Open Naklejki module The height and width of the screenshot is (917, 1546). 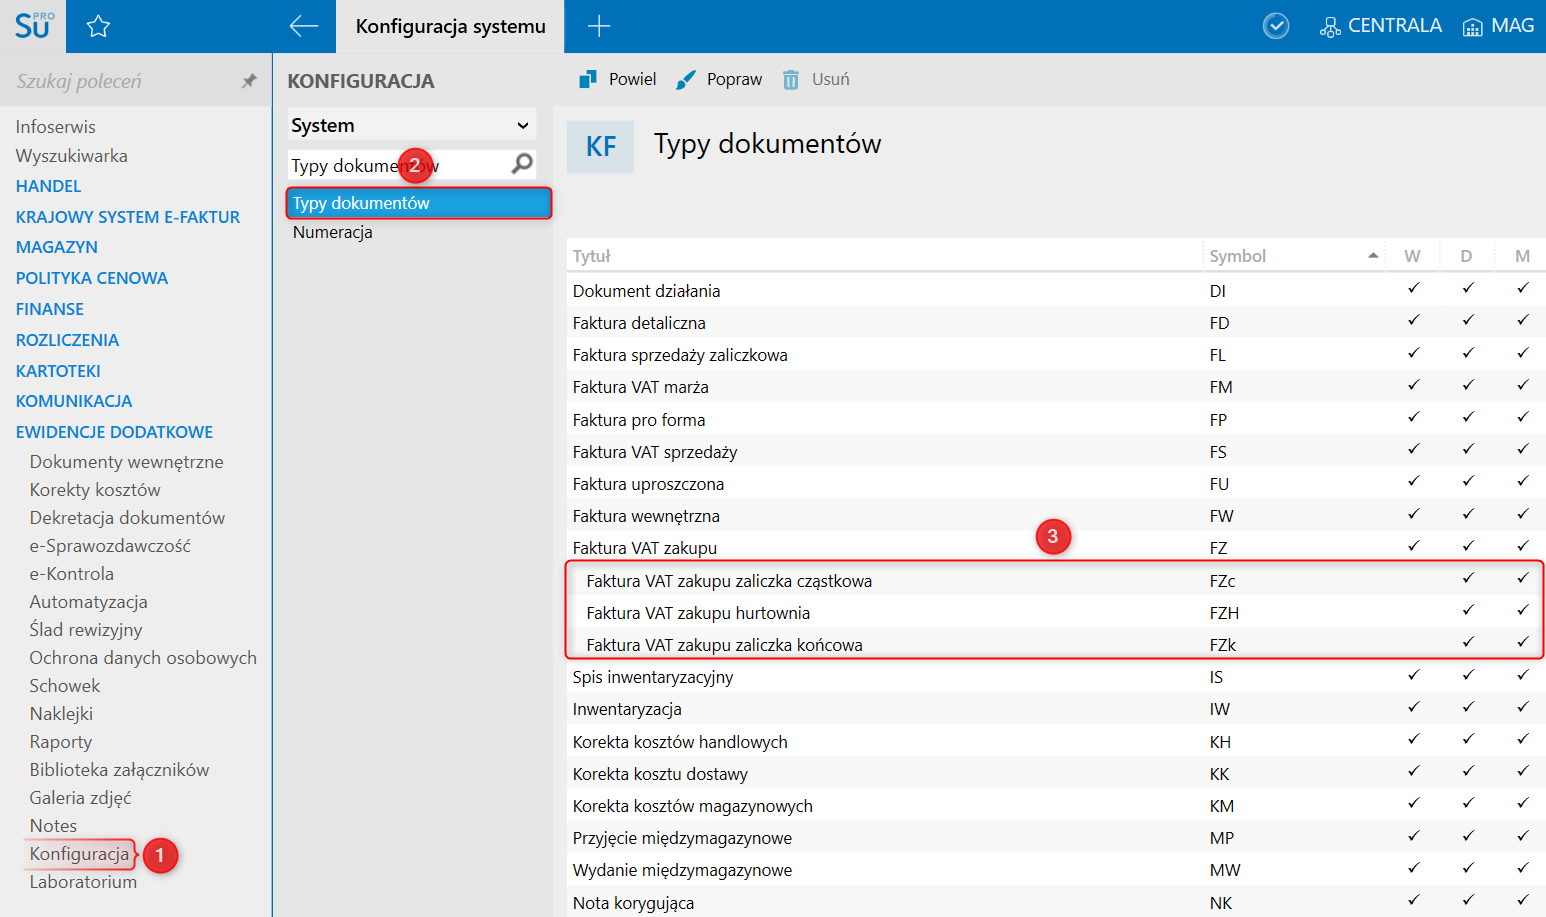pyautogui.click(x=61, y=714)
